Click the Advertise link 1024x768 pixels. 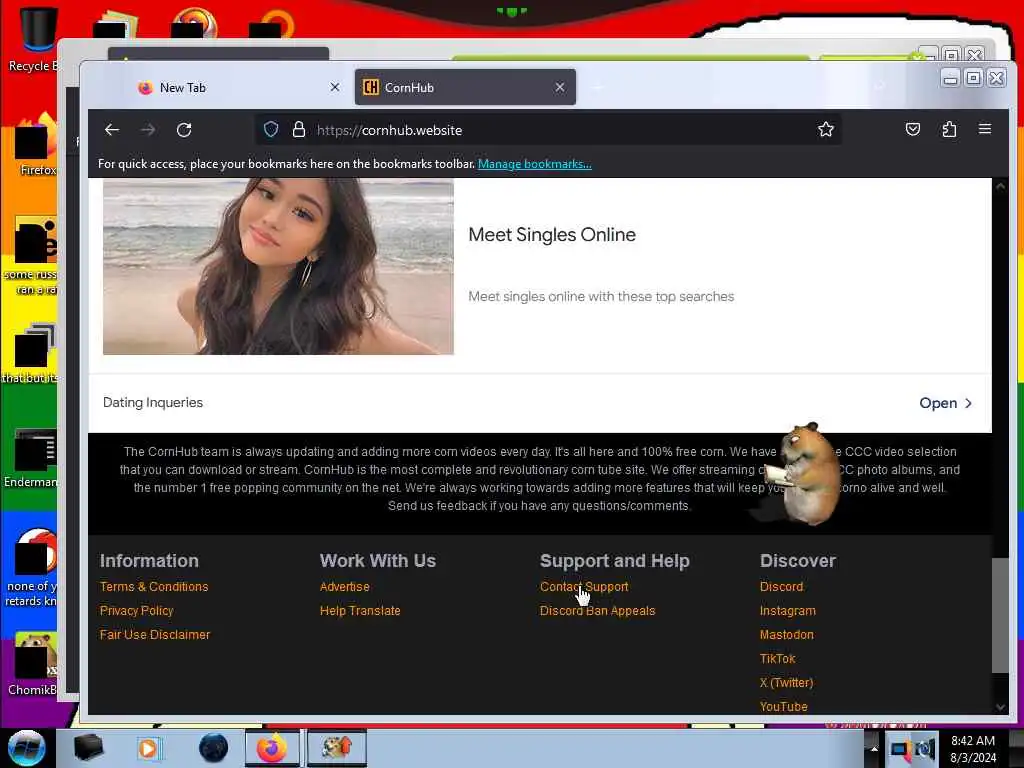345,586
